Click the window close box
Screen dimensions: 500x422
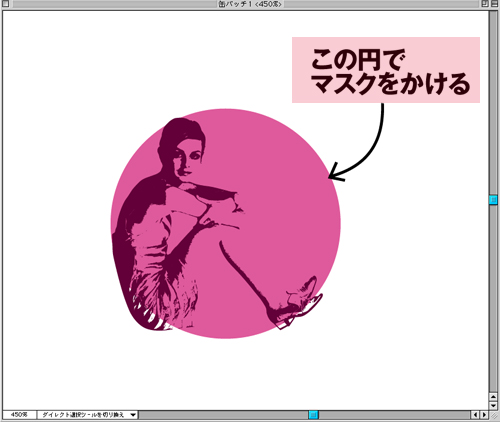click(x=5, y=4)
